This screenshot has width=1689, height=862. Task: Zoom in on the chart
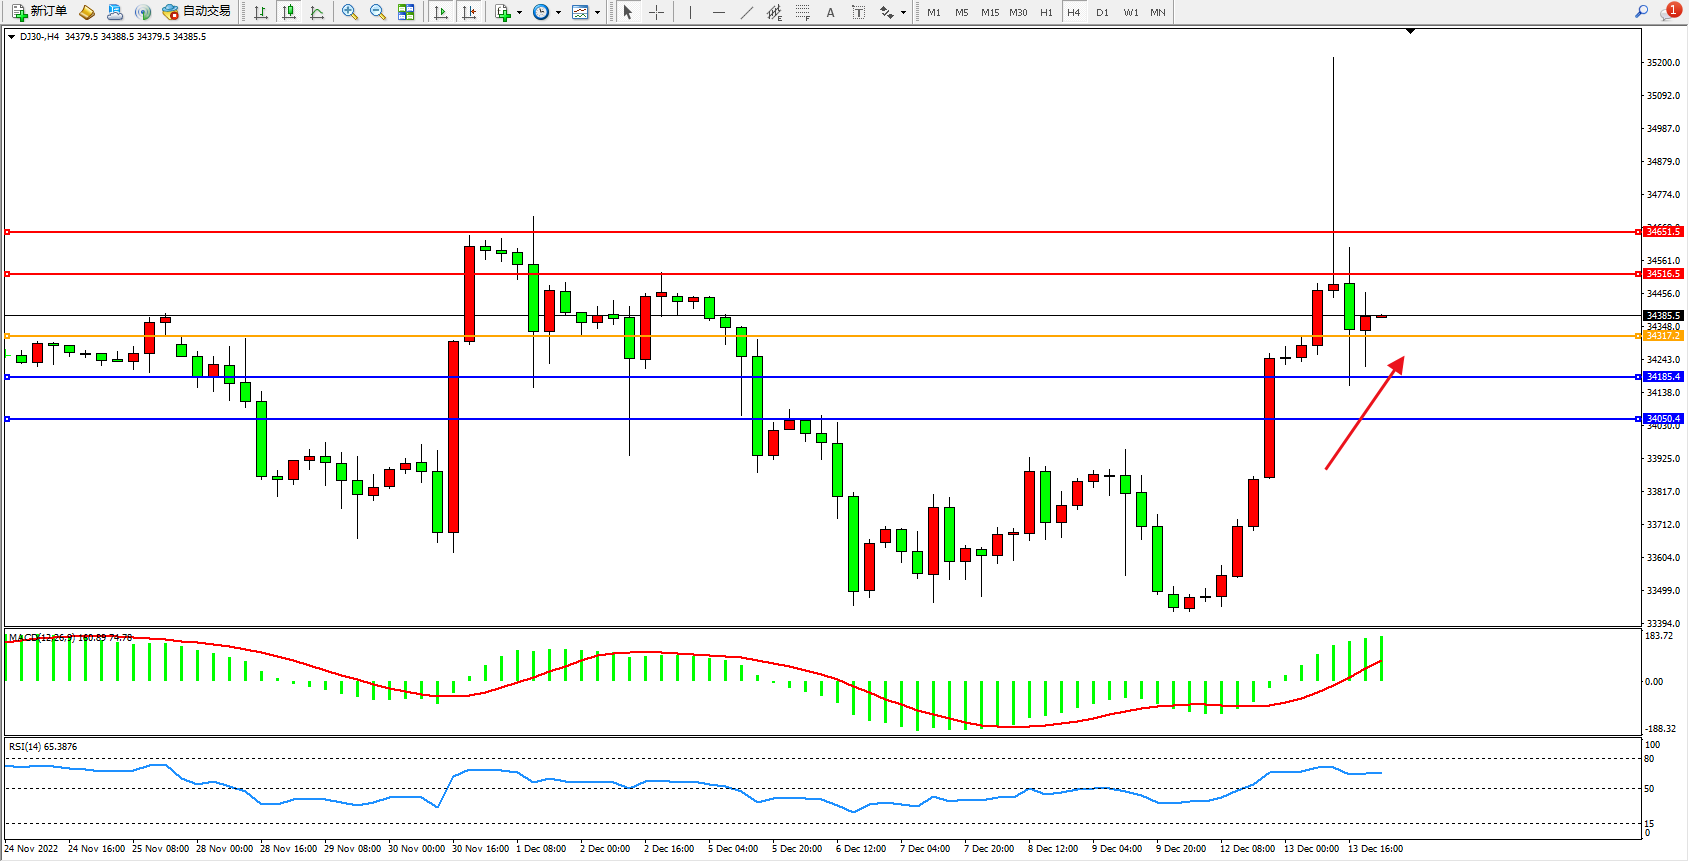click(350, 12)
